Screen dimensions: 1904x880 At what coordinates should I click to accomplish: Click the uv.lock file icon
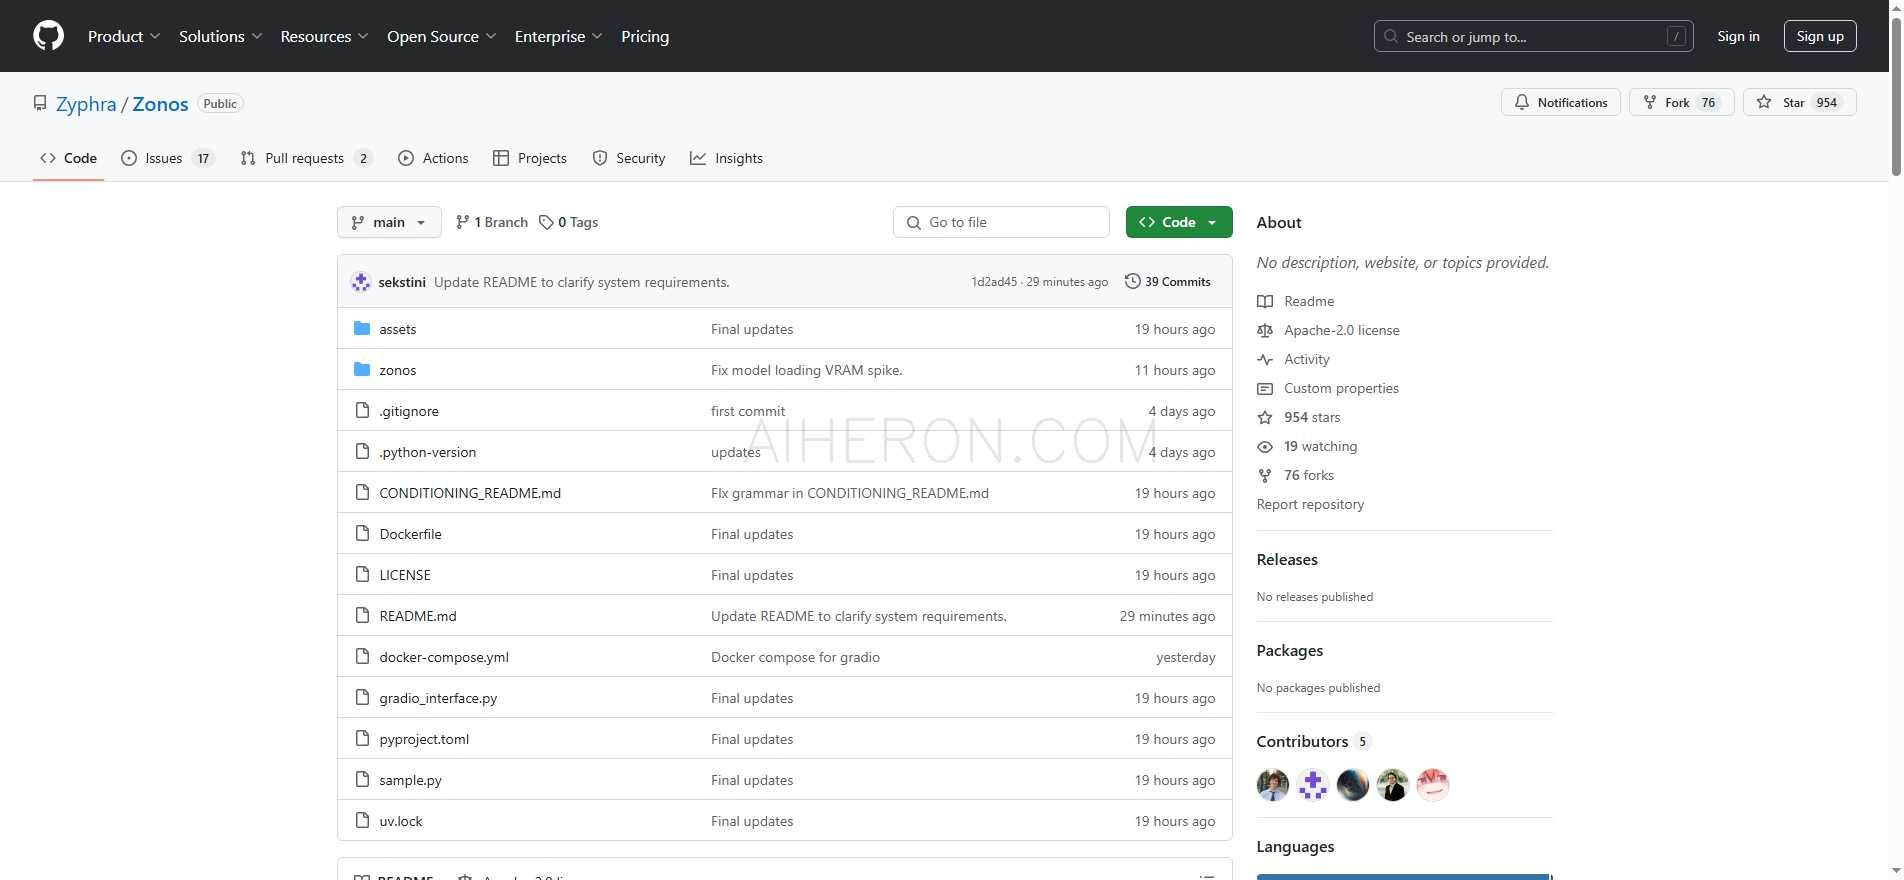coord(362,820)
